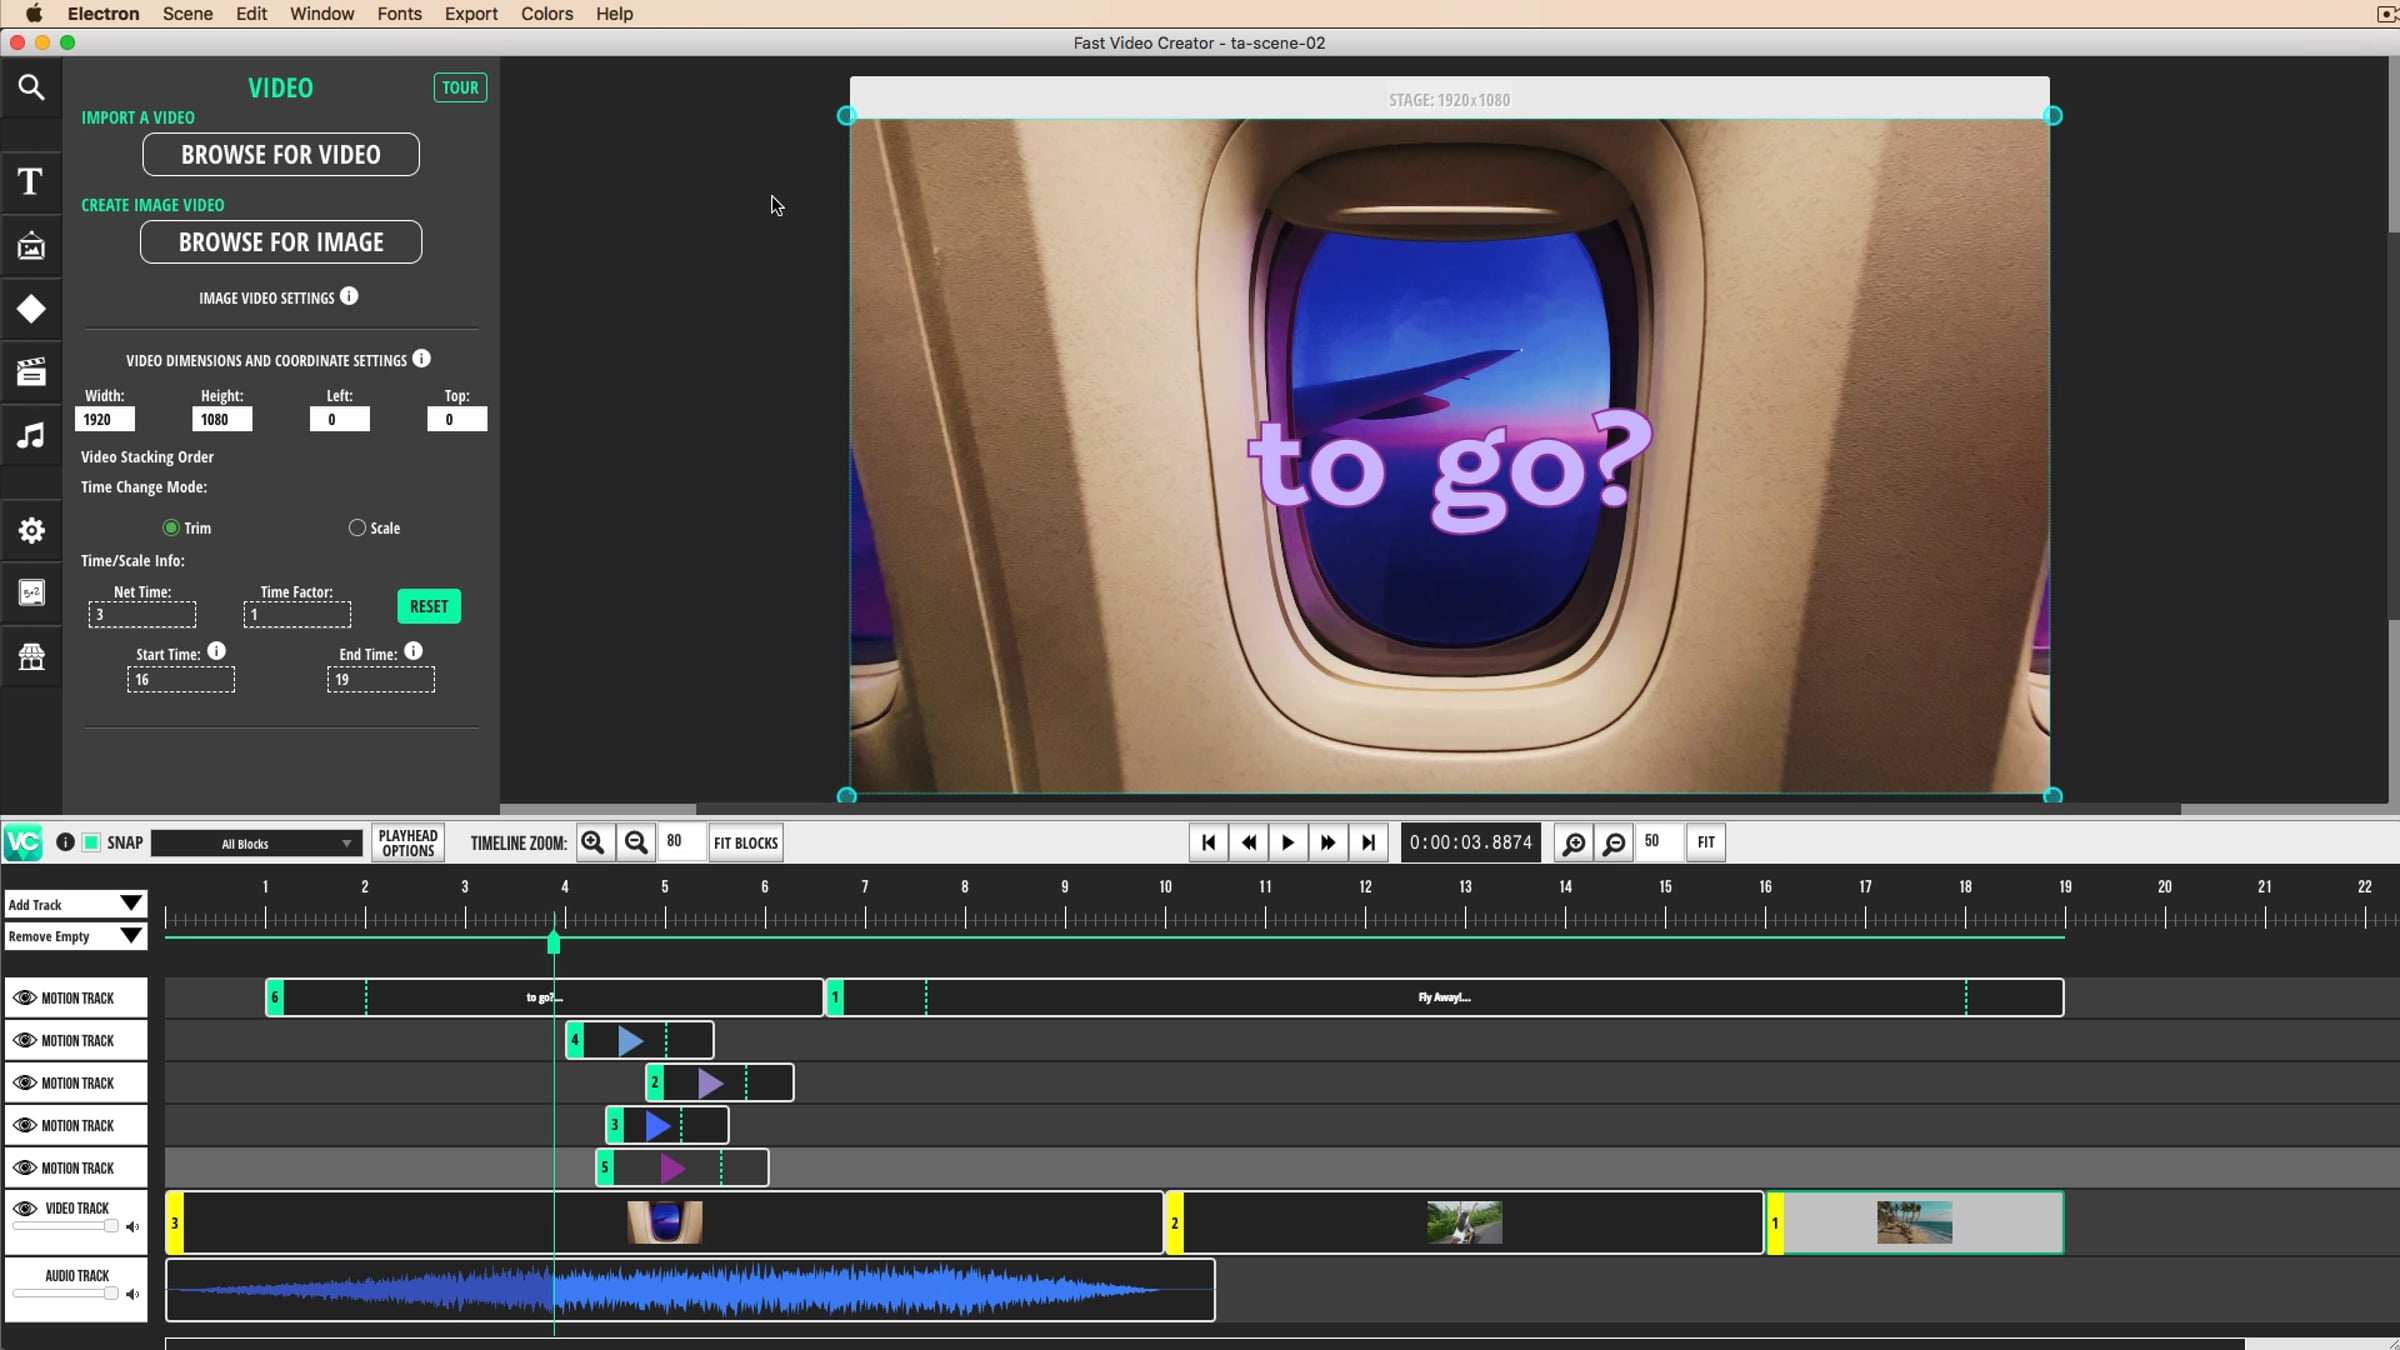2400x1350 pixels.
Task: Open the Export menu
Action: (470, 14)
